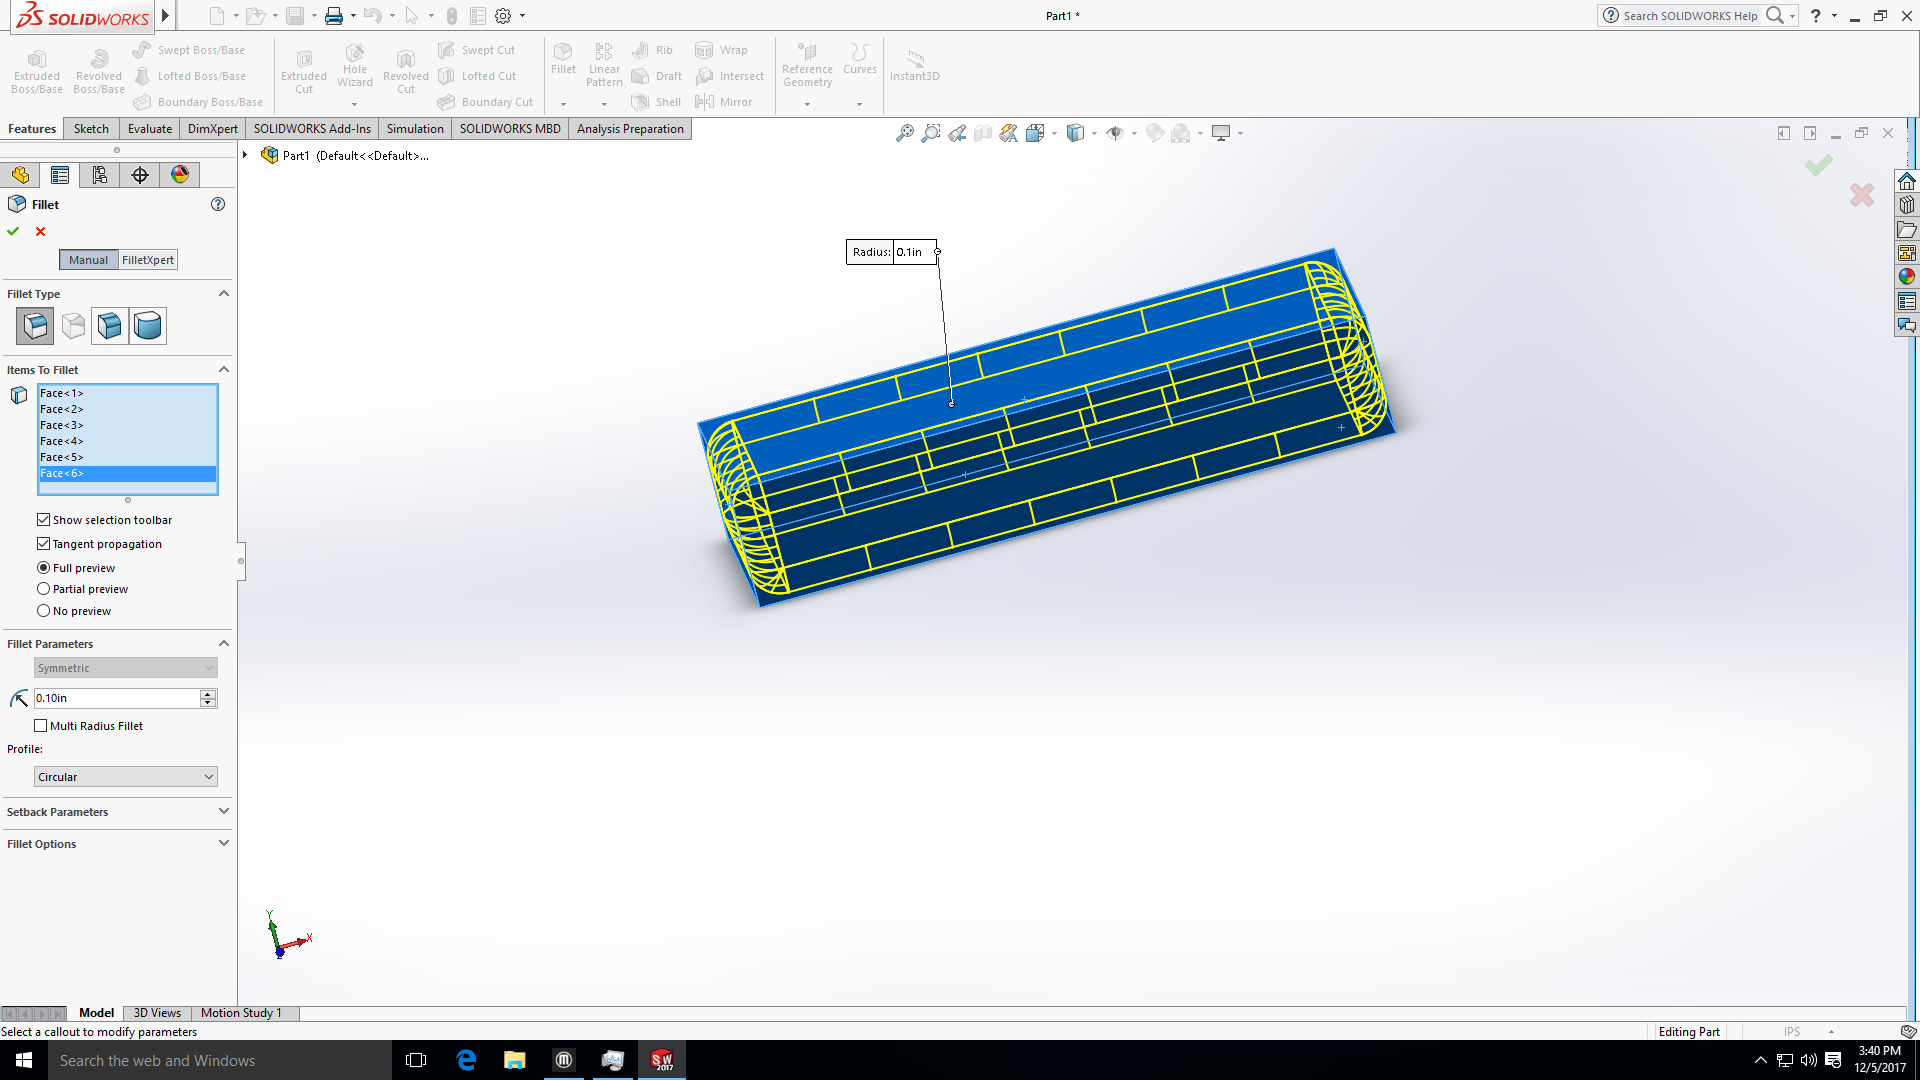The image size is (1920, 1080).
Task: Enable the Multi Radius Fillet checkbox
Action: [43, 725]
